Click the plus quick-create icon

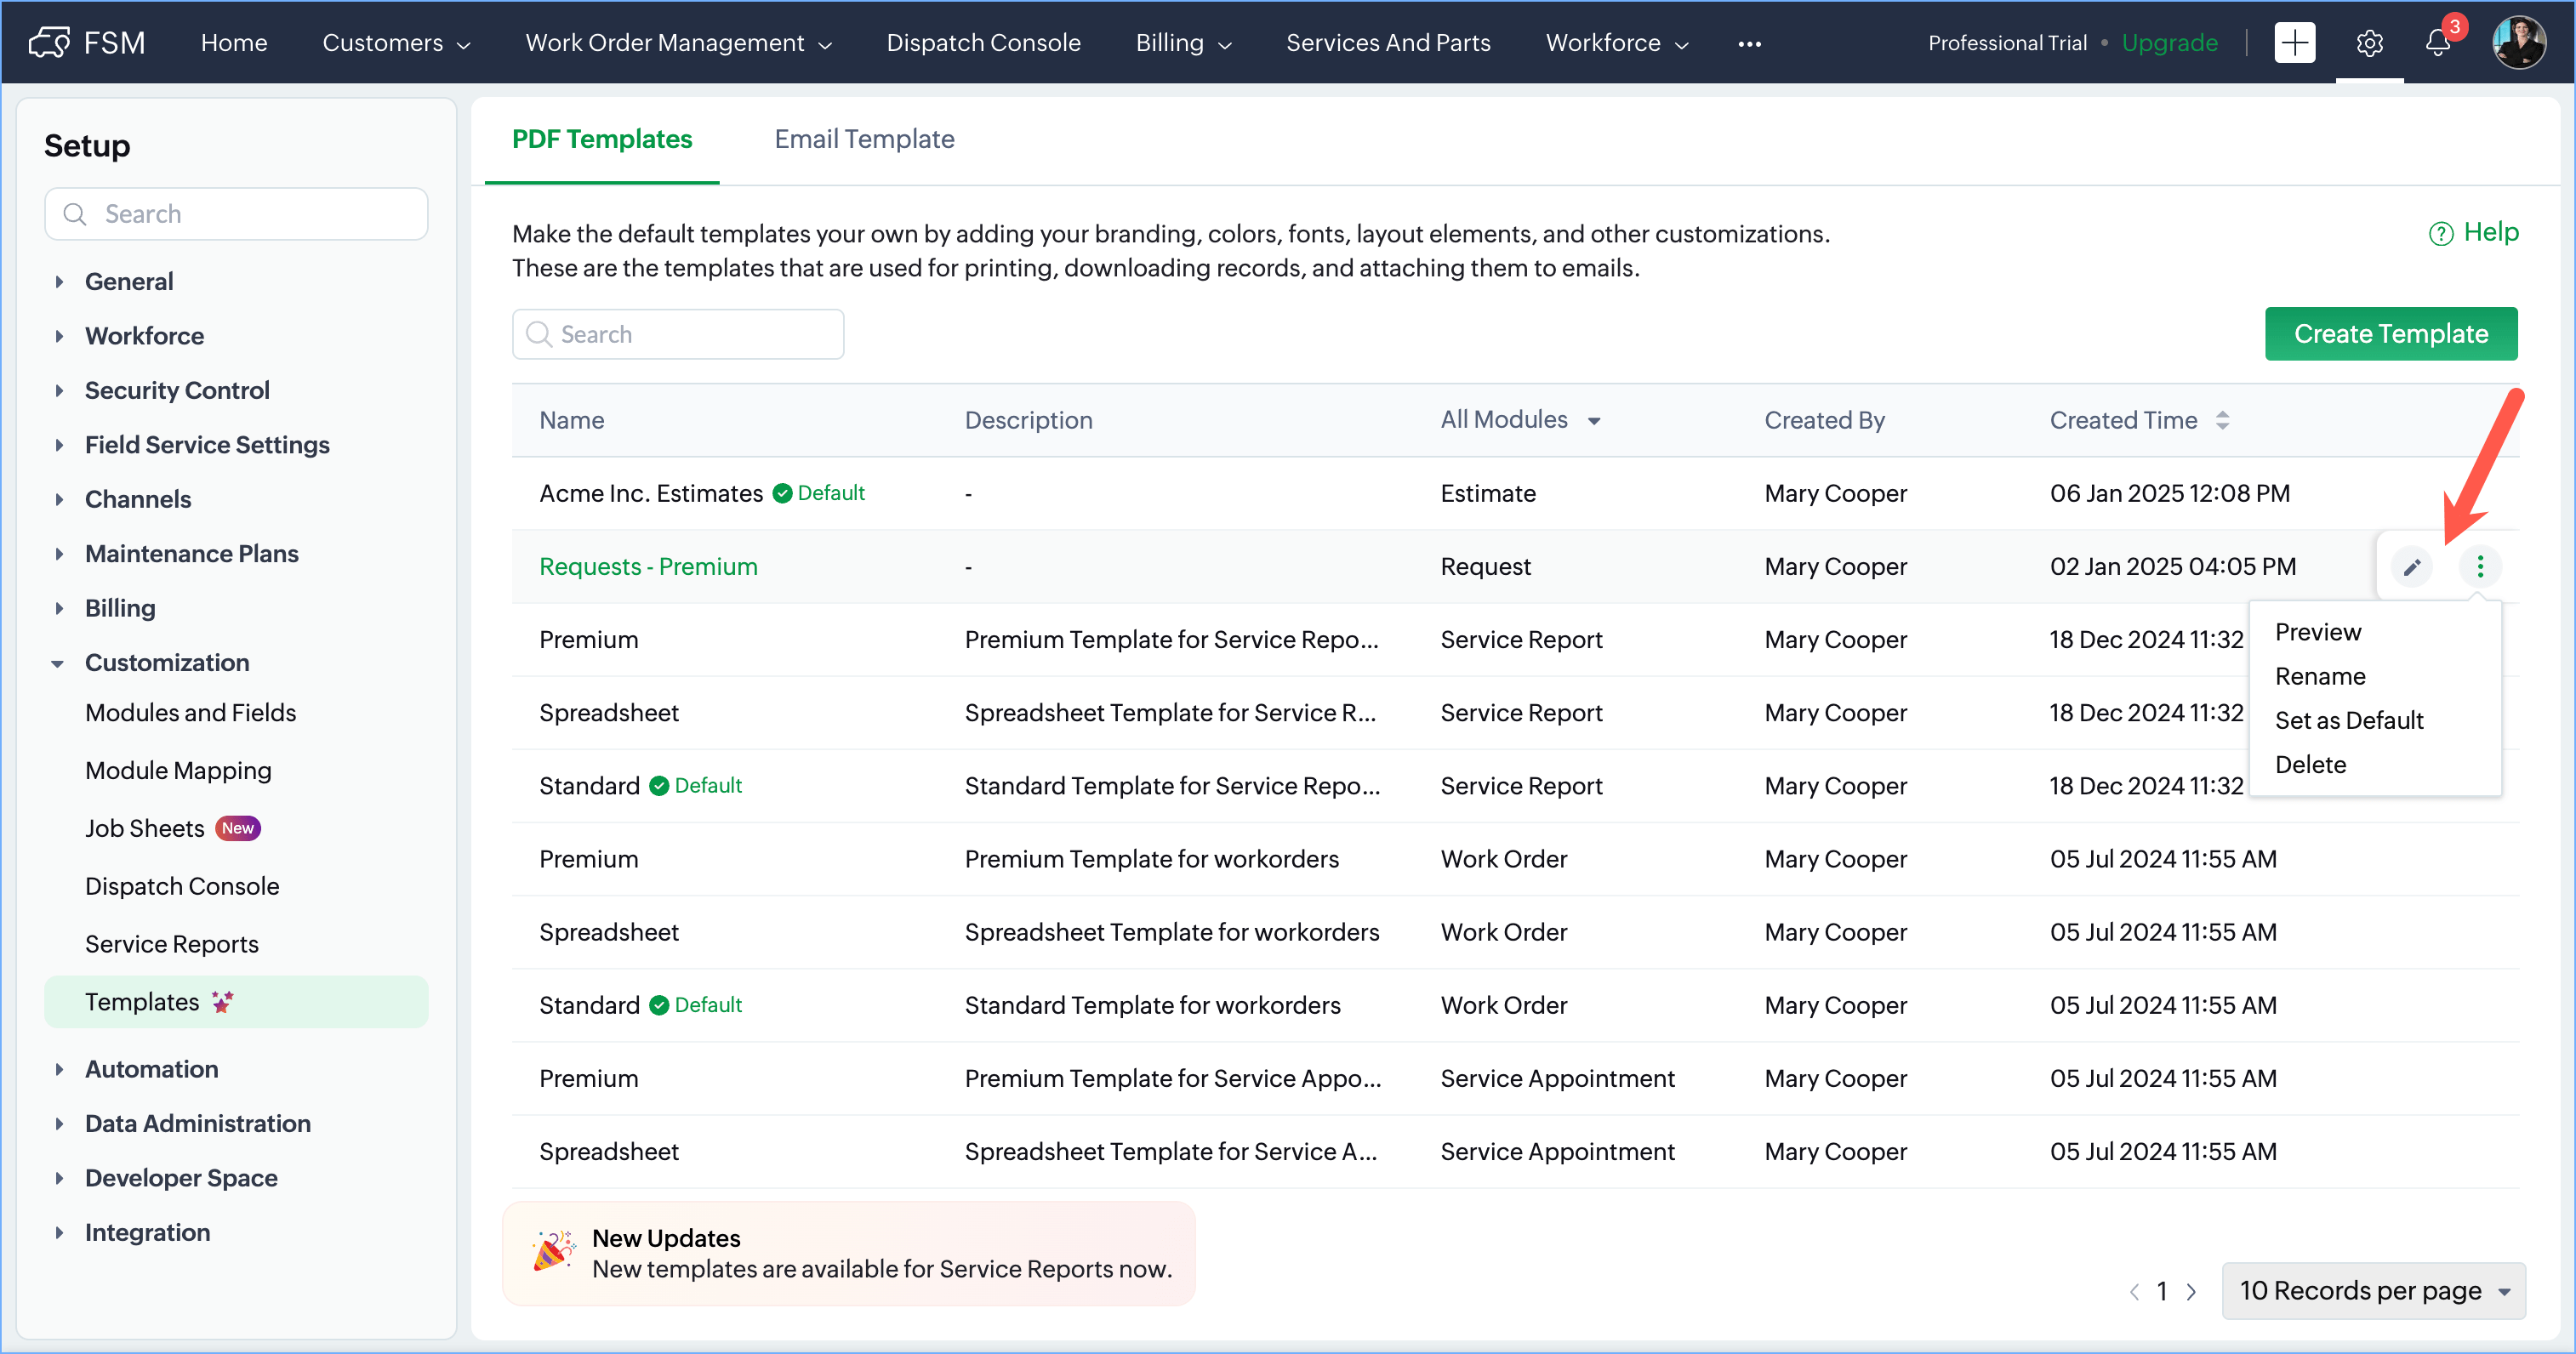[x=2294, y=43]
